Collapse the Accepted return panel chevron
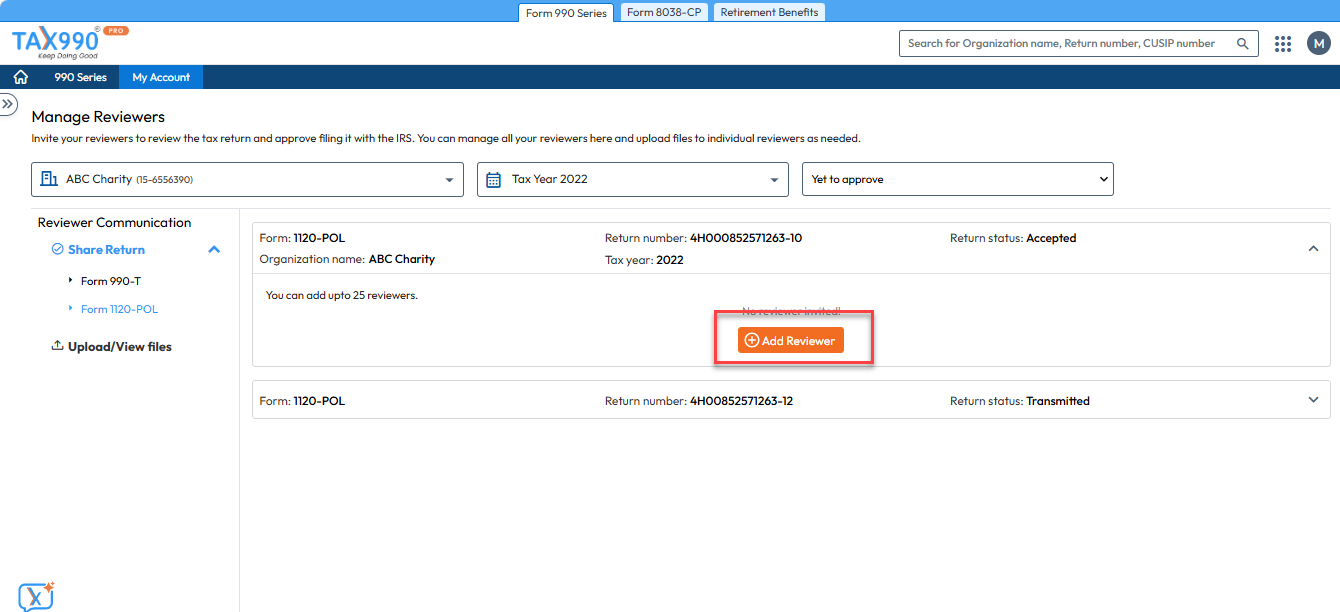The image size is (1340, 612). [x=1314, y=249]
